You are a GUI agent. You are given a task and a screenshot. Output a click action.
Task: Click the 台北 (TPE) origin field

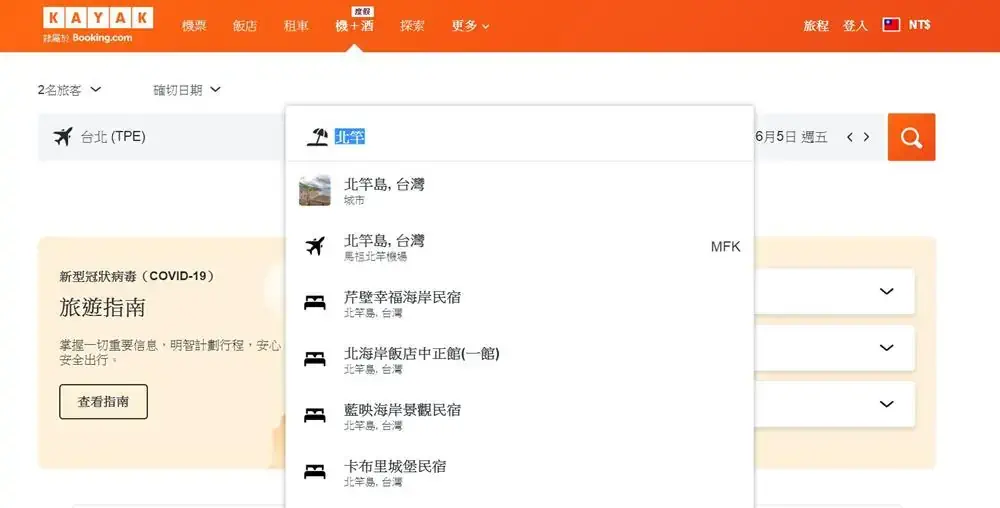point(162,137)
